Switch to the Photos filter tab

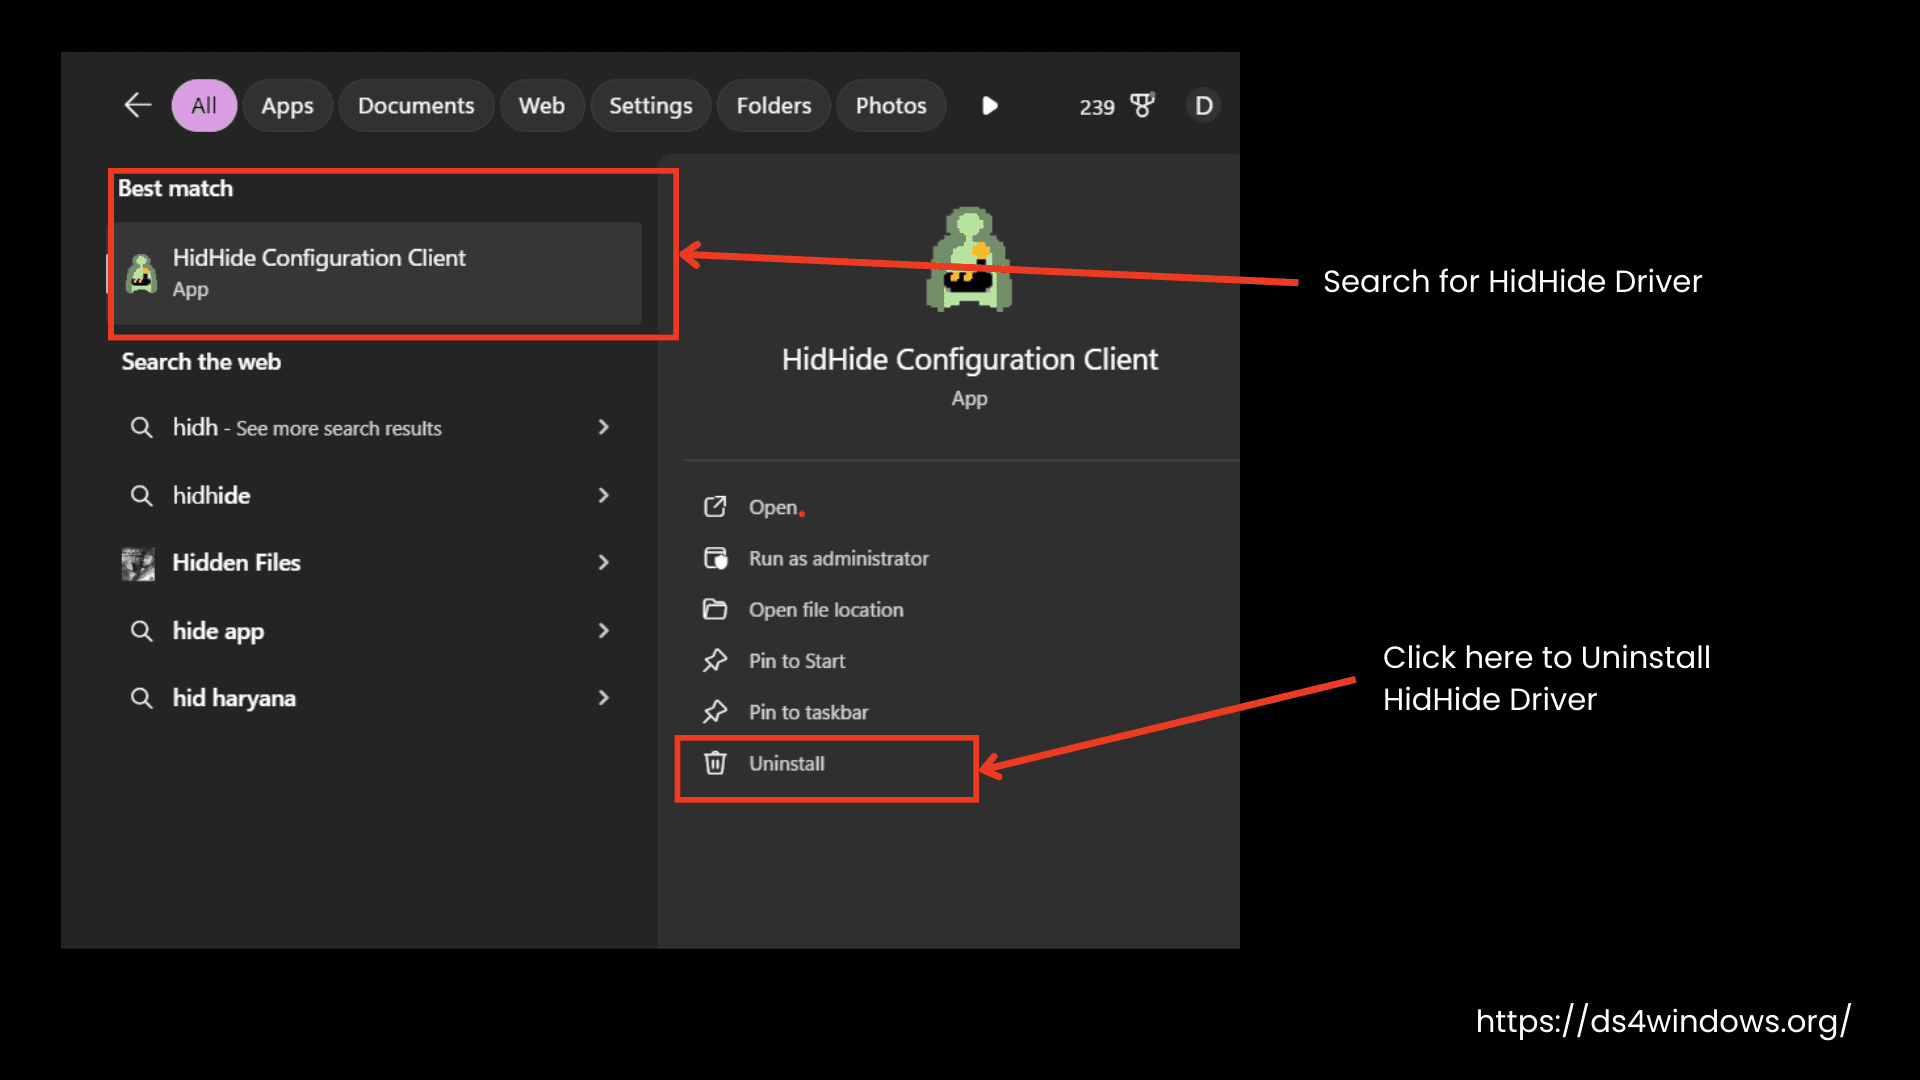click(x=891, y=106)
